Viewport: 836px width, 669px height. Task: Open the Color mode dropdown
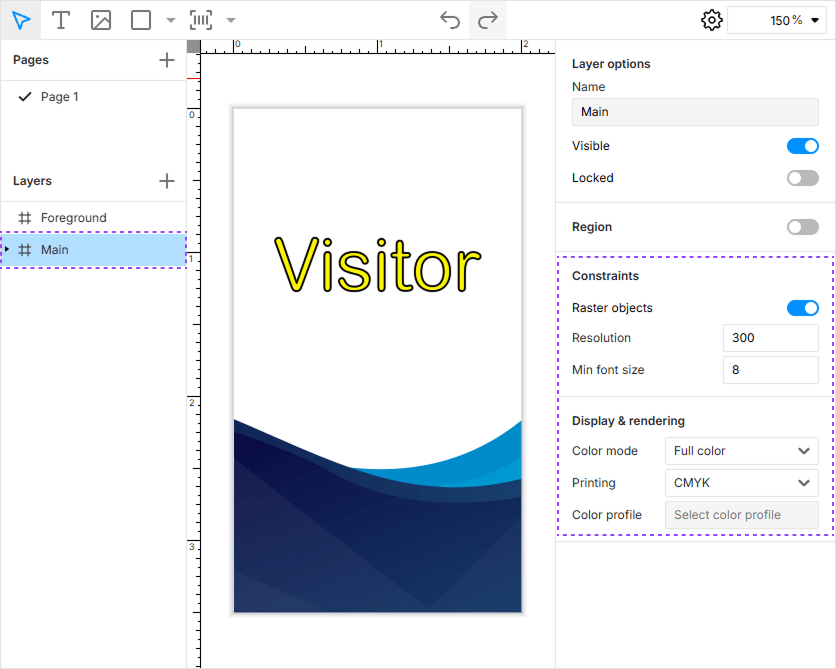pyautogui.click(x=741, y=451)
